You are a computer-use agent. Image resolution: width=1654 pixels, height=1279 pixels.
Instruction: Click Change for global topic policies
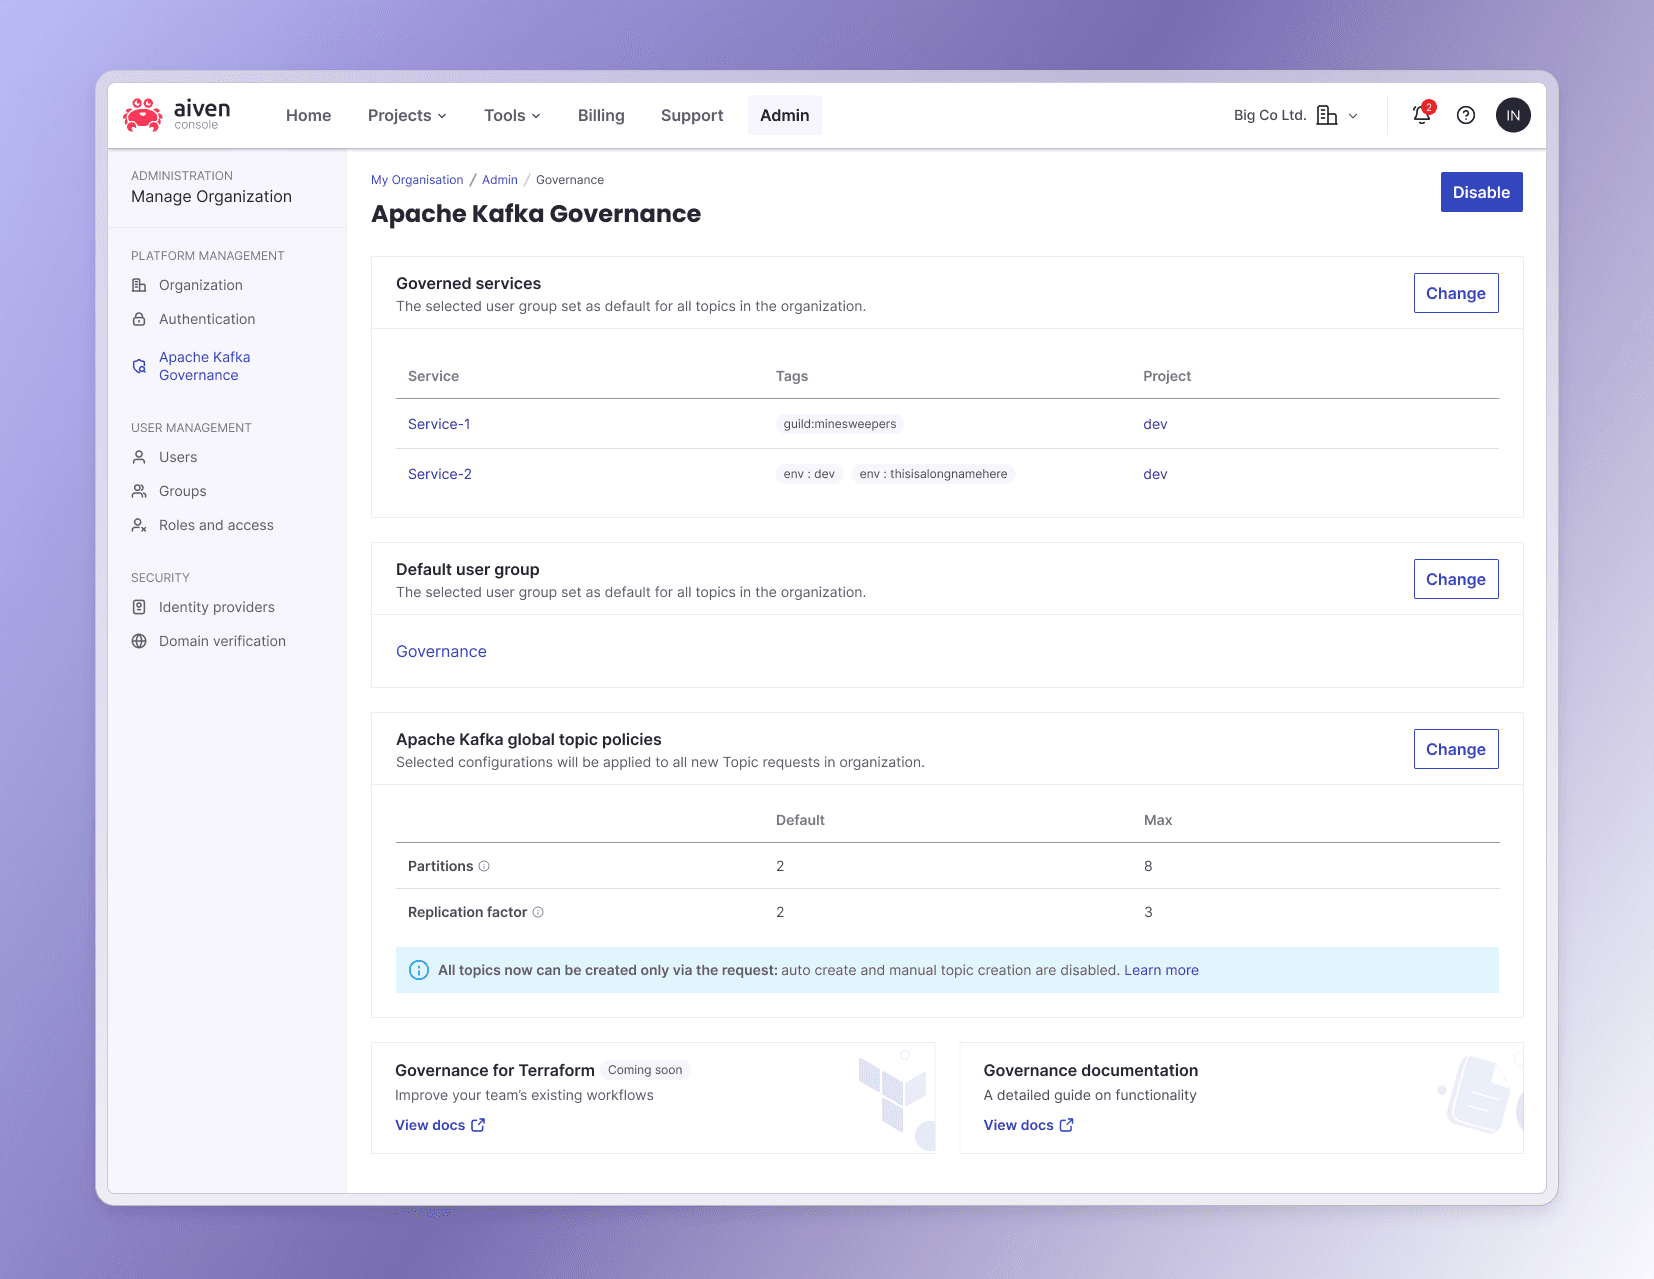click(x=1456, y=749)
